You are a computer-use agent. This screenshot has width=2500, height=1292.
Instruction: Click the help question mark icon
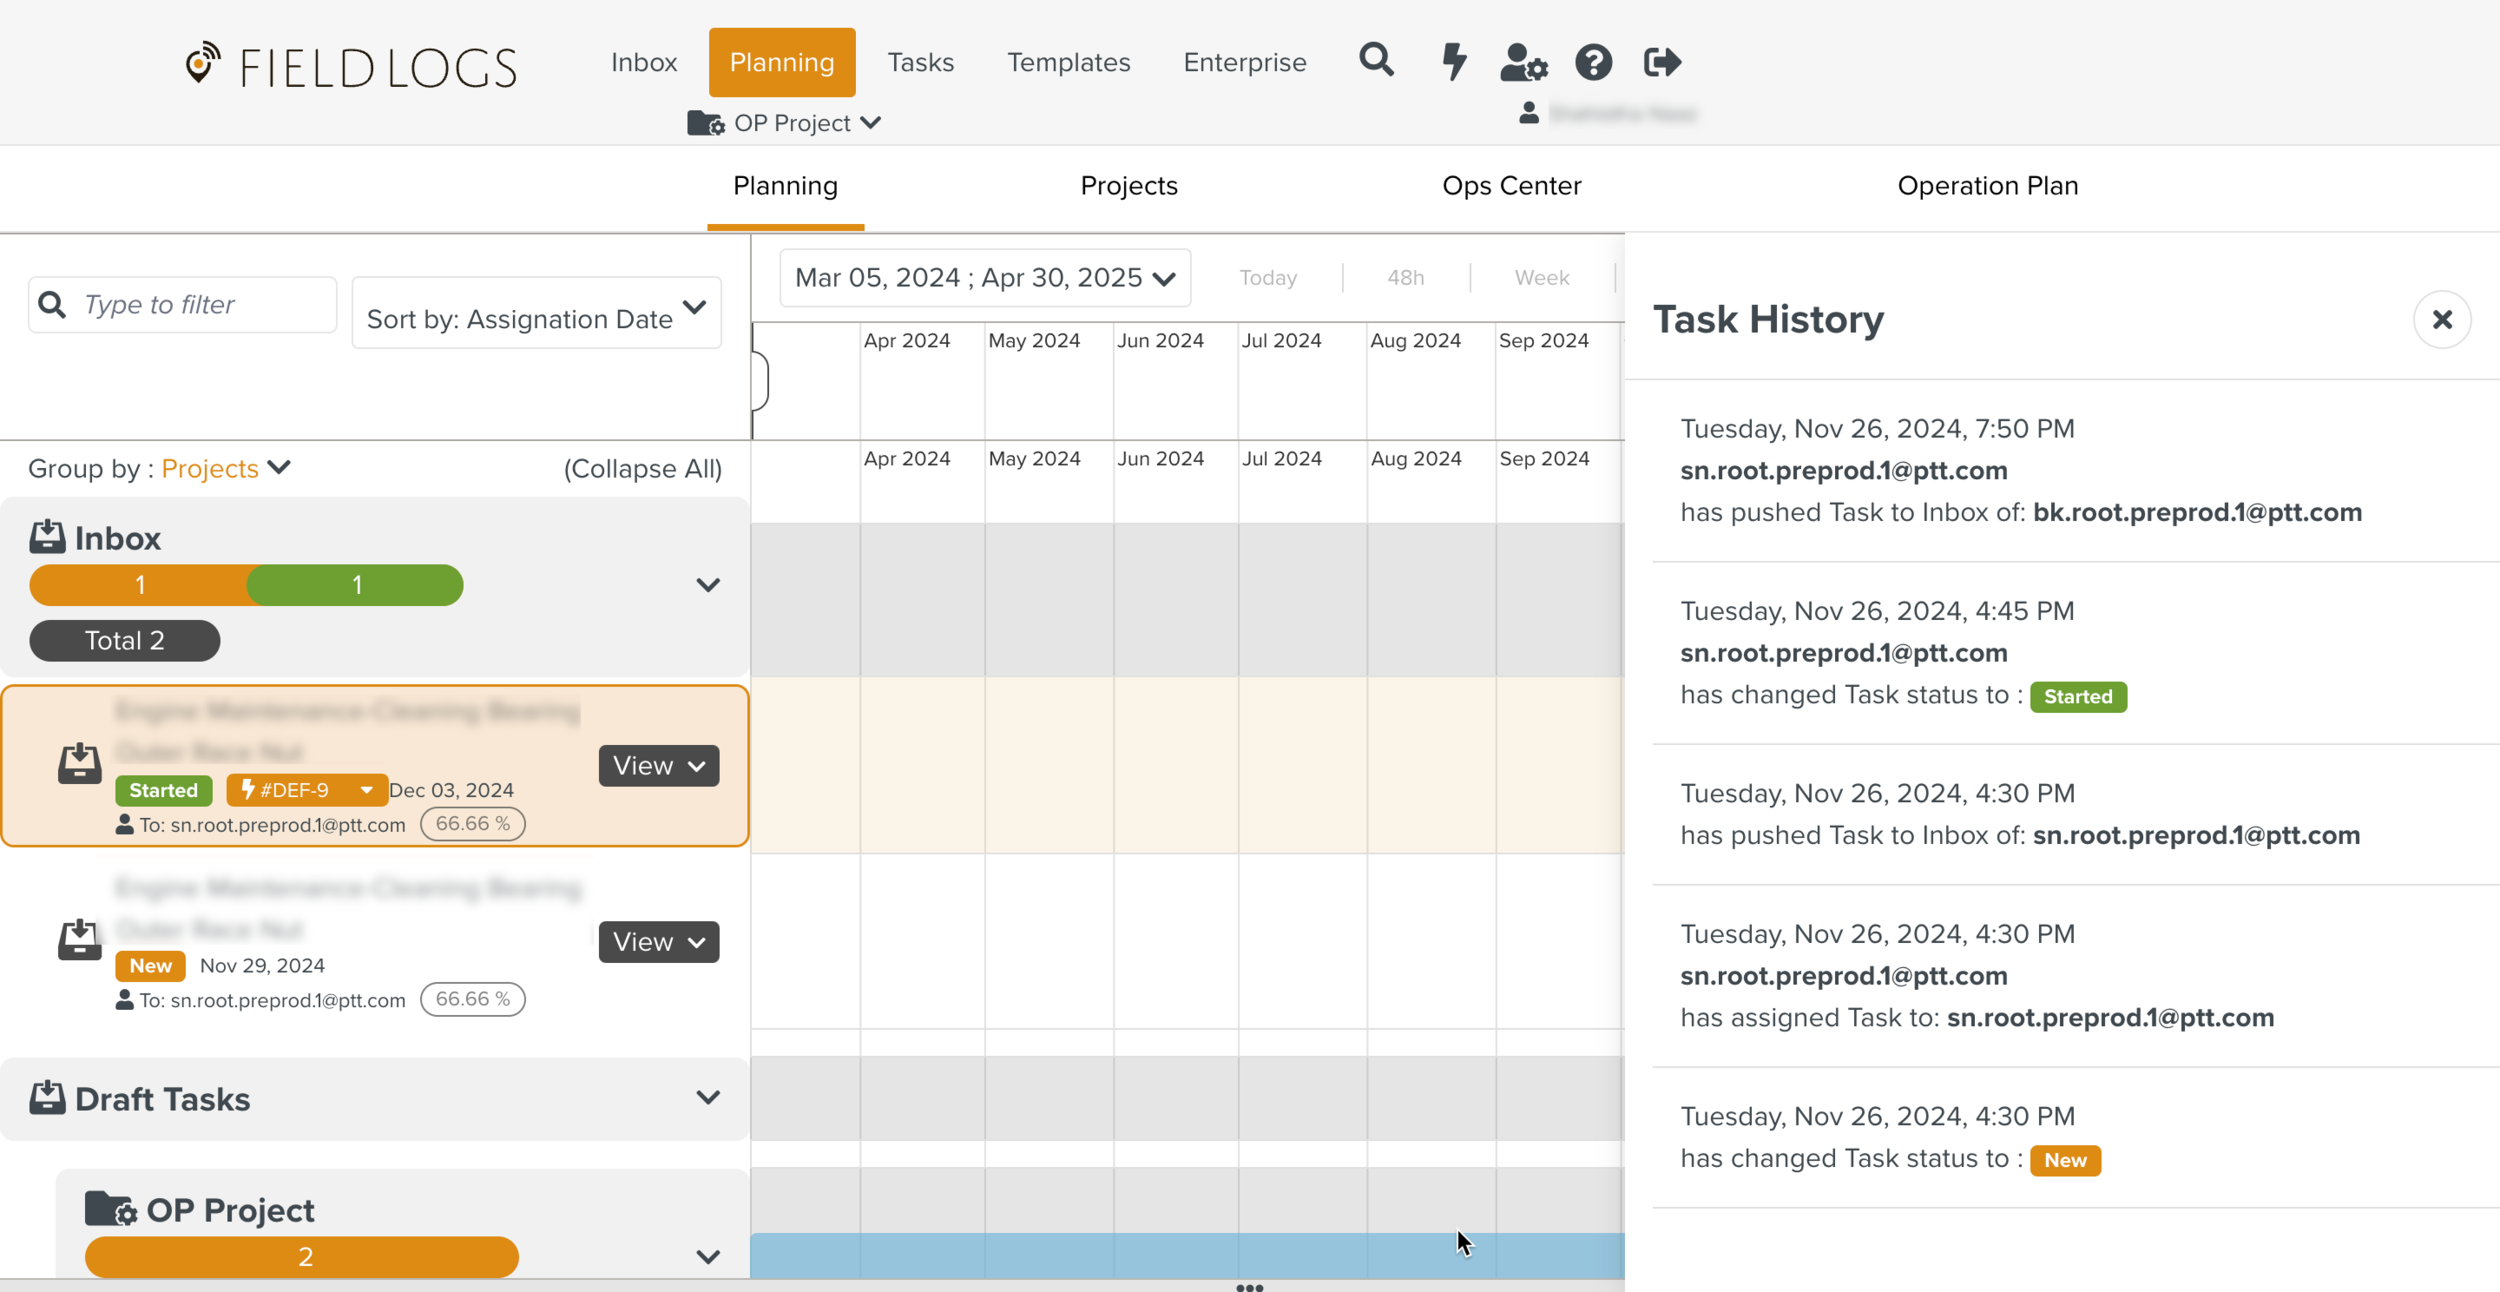pos(1593,62)
